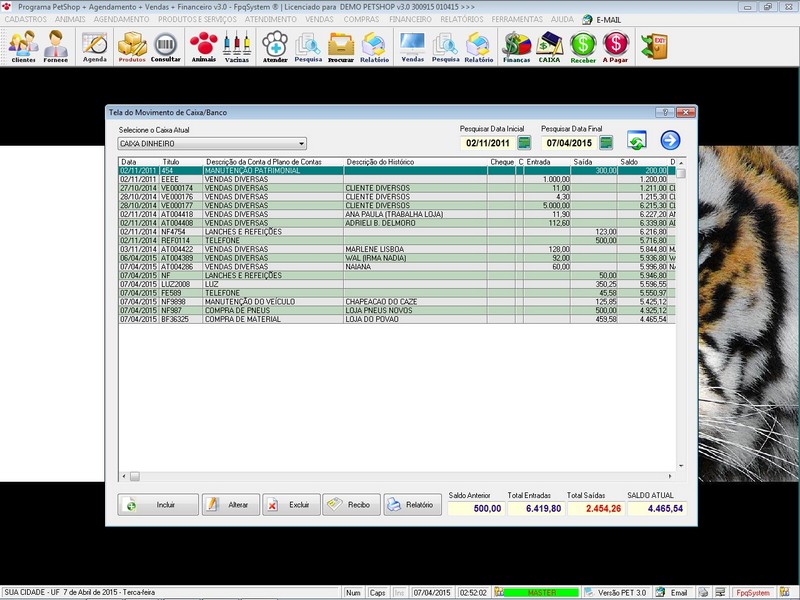Select the VE000174 row
This screenshot has height=600, width=800.
397,188
